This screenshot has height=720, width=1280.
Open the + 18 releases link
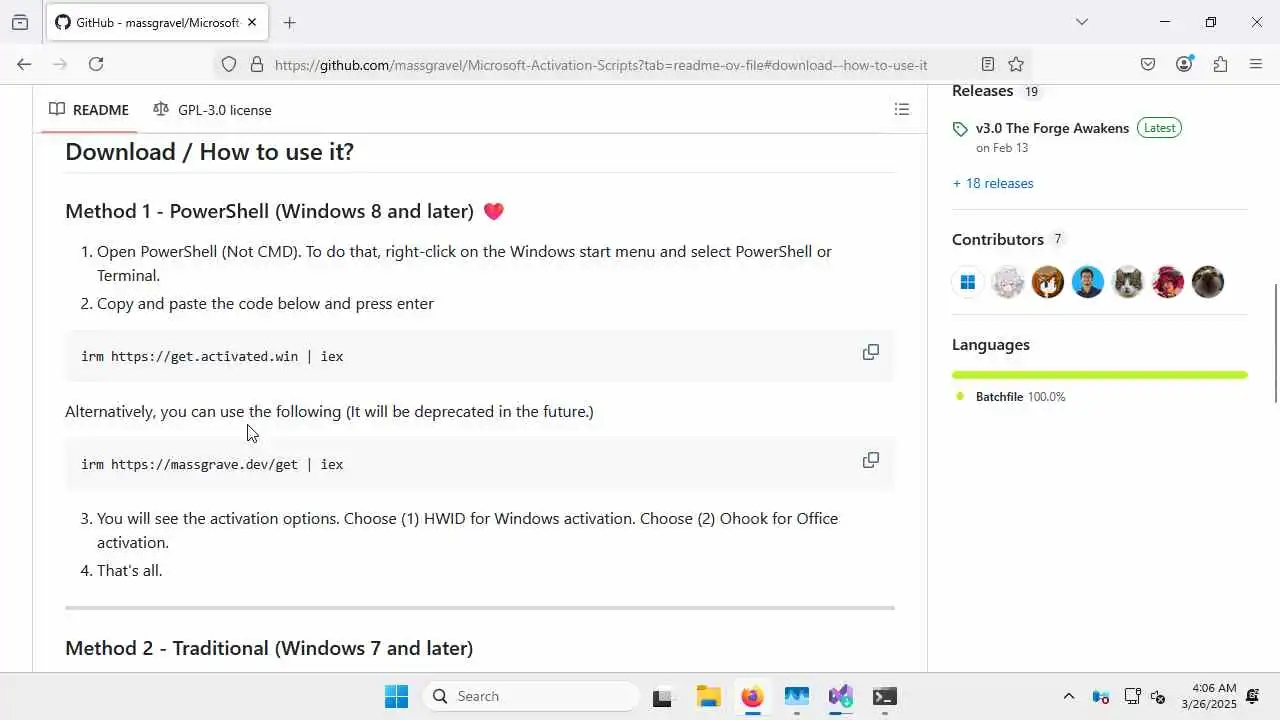(993, 183)
